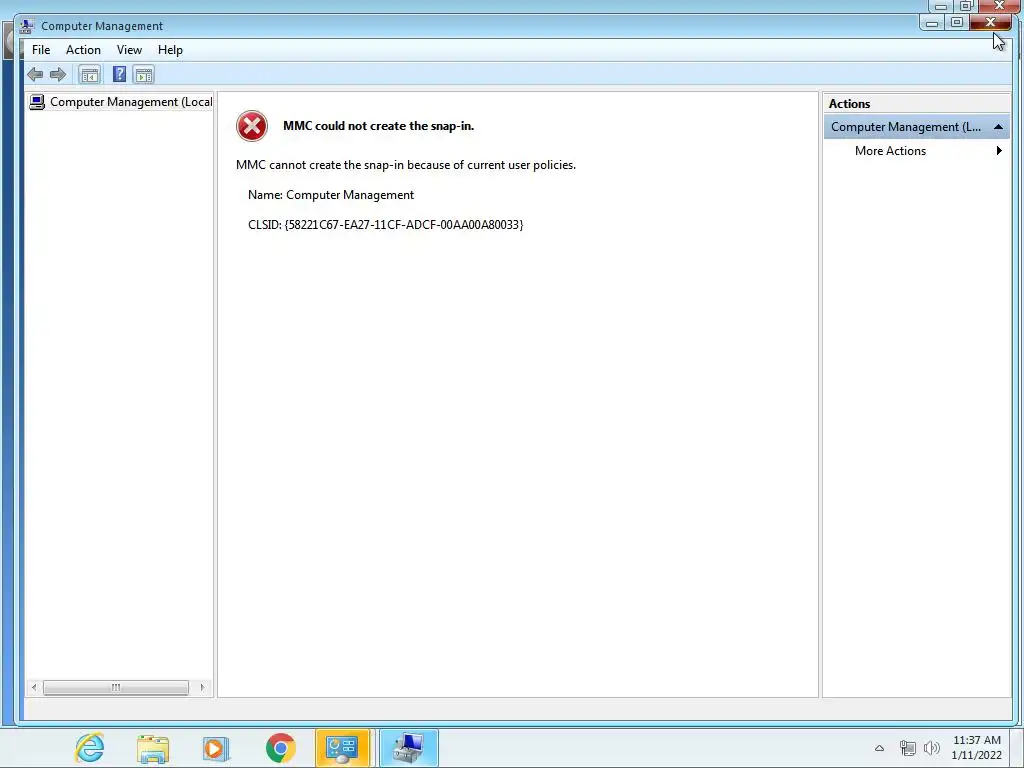The height and width of the screenshot is (768, 1024).
Task: Minimize the Computer Management window
Action: pos(932,23)
